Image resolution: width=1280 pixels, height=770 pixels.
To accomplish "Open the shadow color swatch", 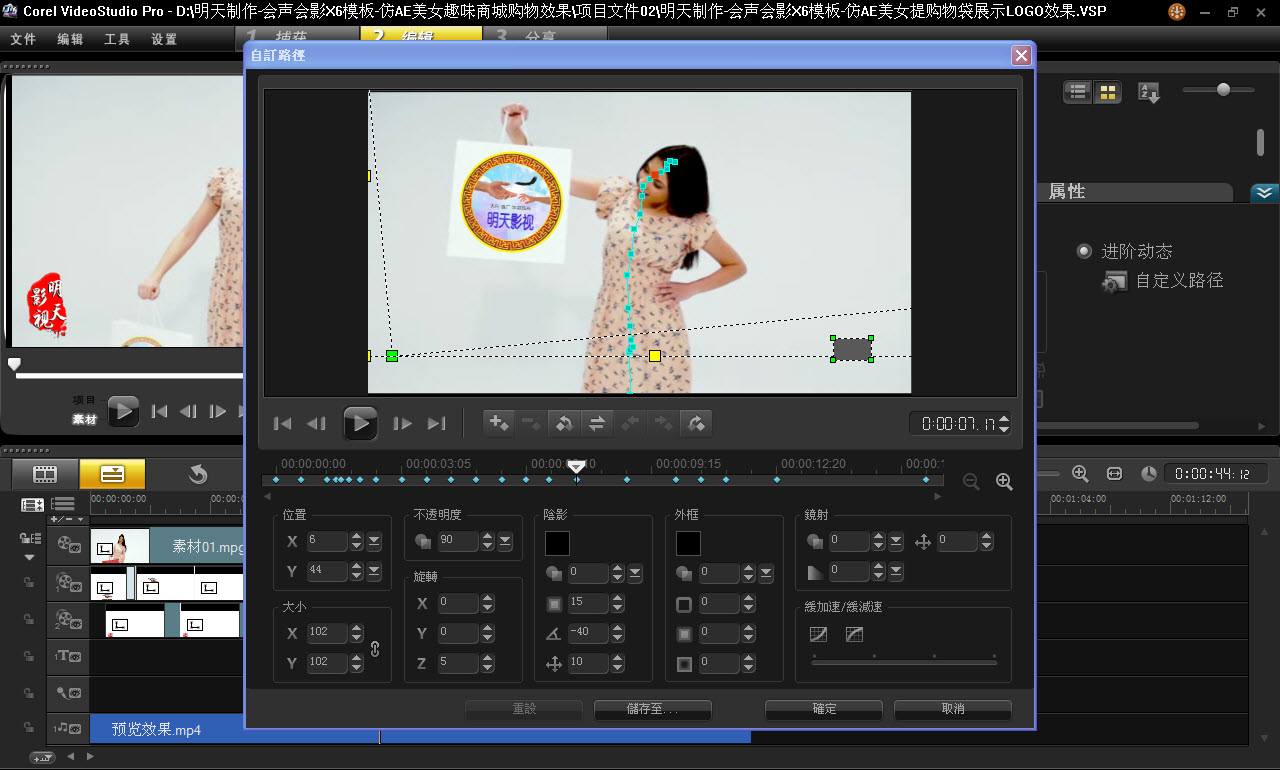I will pyautogui.click(x=557, y=543).
